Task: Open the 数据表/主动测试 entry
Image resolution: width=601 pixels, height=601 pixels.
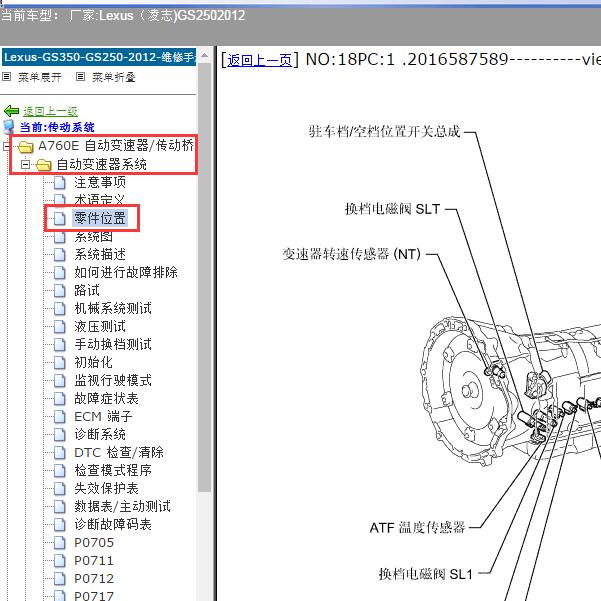Action: point(123,507)
